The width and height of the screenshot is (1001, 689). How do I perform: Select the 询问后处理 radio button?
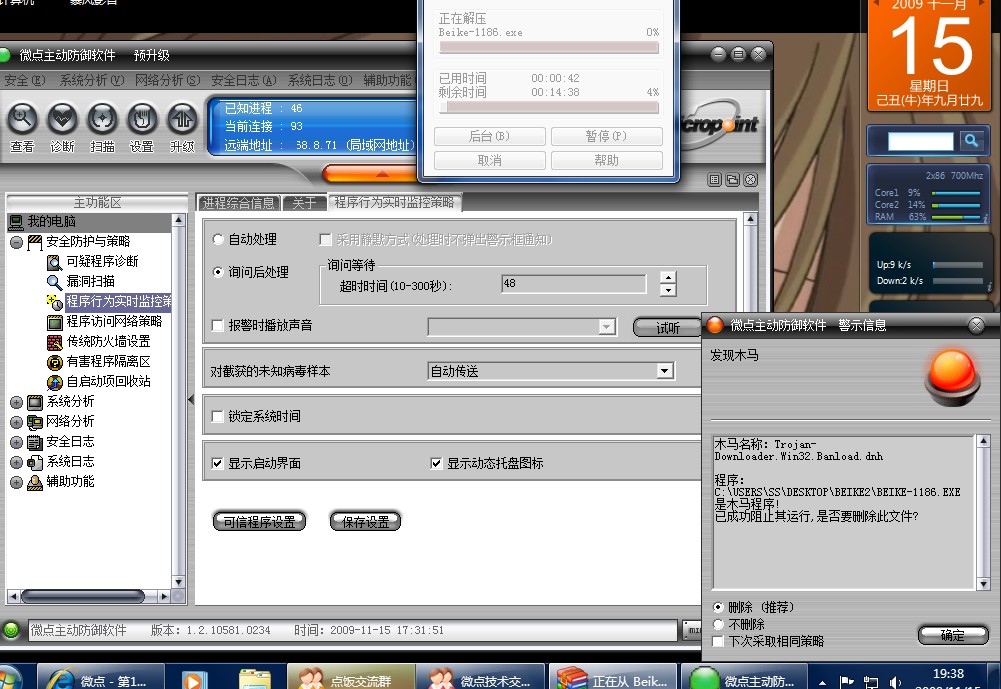point(218,272)
